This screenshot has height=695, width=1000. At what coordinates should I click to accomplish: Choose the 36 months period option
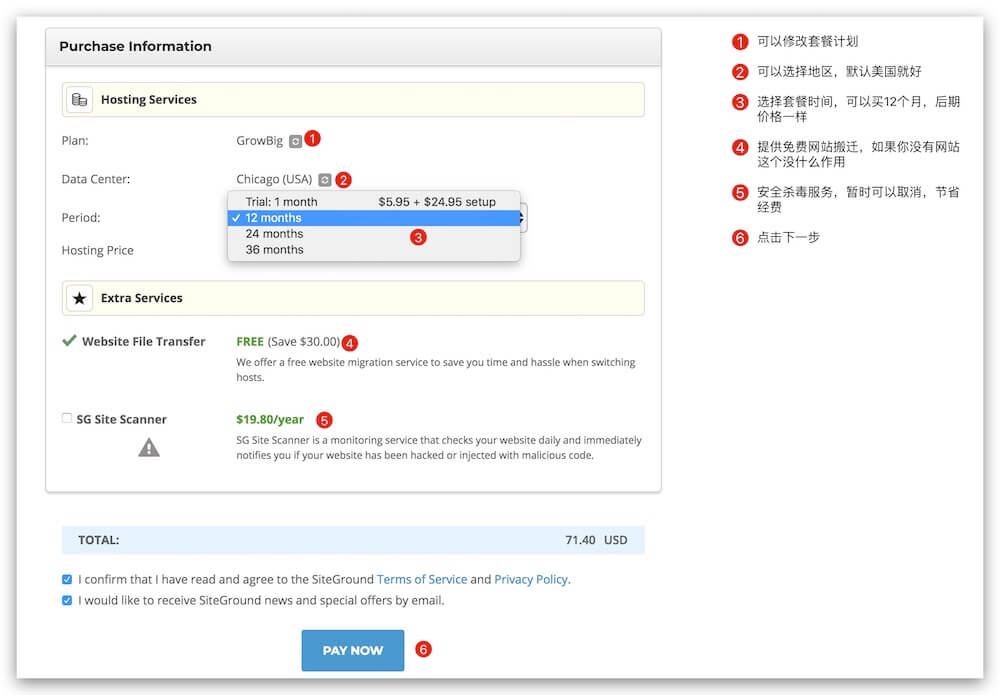tap(274, 250)
